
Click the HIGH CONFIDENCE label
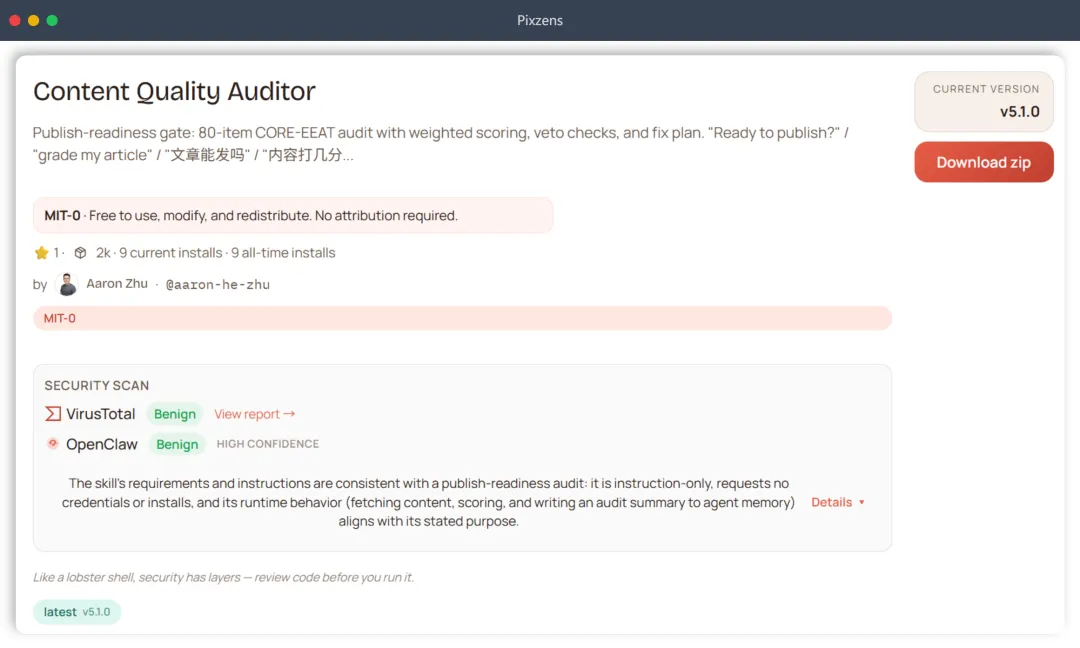pyautogui.click(x=268, y=444)
